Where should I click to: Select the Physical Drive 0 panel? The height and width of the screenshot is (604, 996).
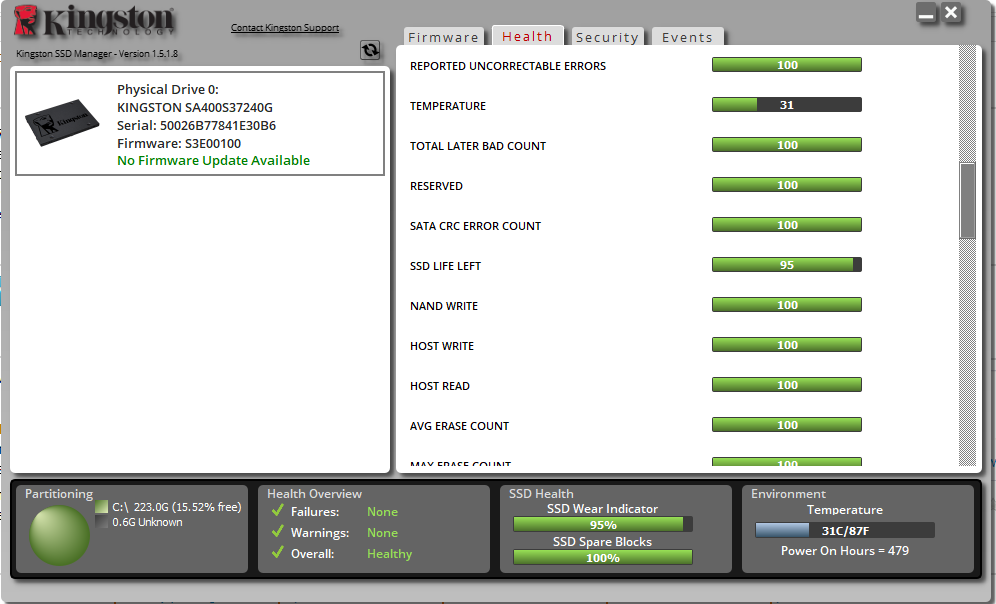point(199,123)
